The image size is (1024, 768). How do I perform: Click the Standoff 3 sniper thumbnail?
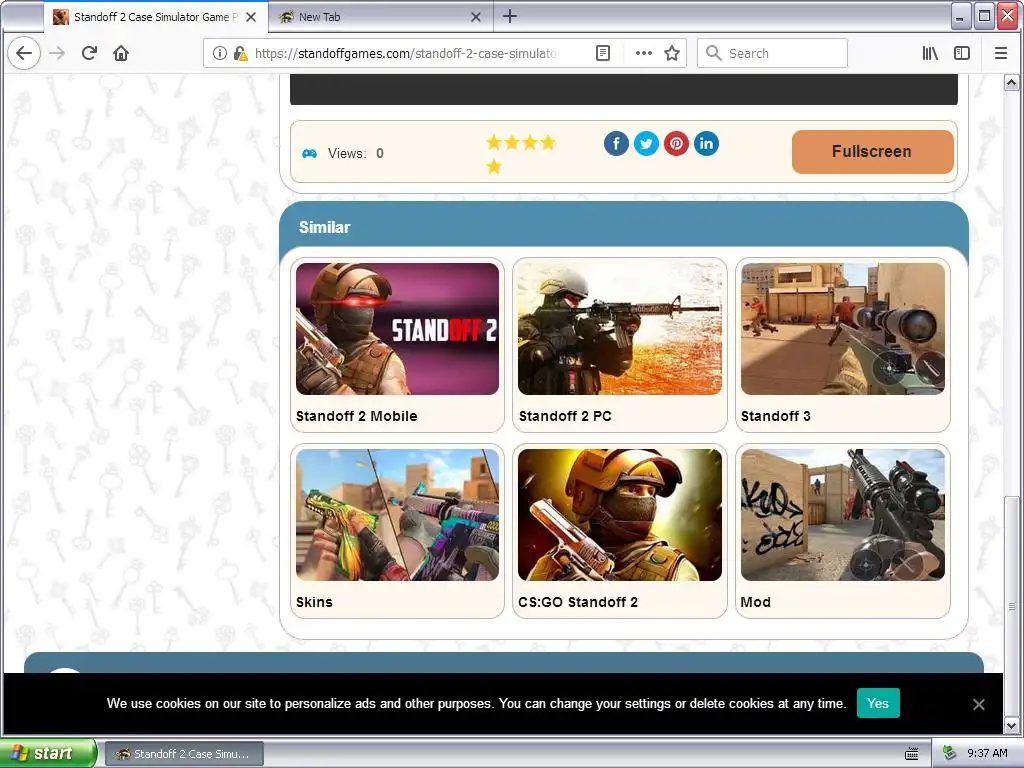[842, 328]
